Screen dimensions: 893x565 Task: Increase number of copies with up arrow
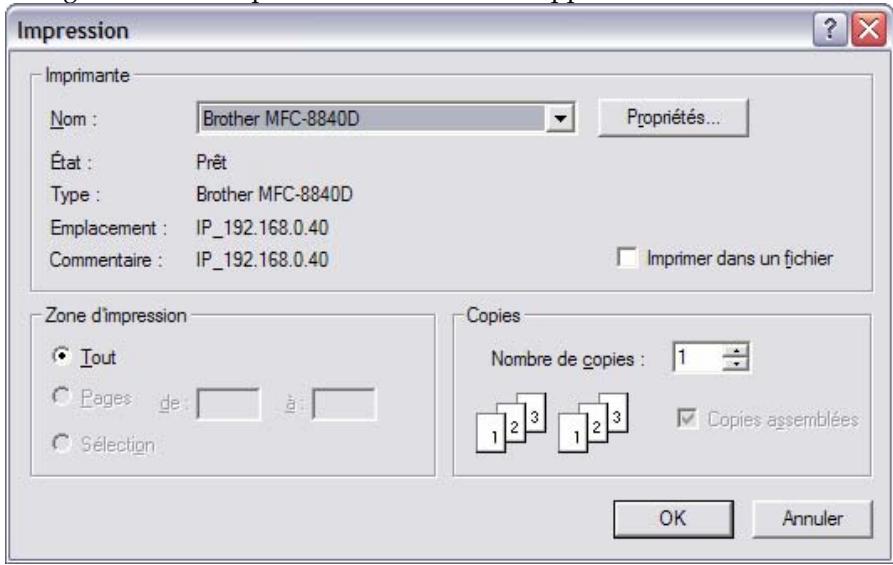(x=736, y=351)
